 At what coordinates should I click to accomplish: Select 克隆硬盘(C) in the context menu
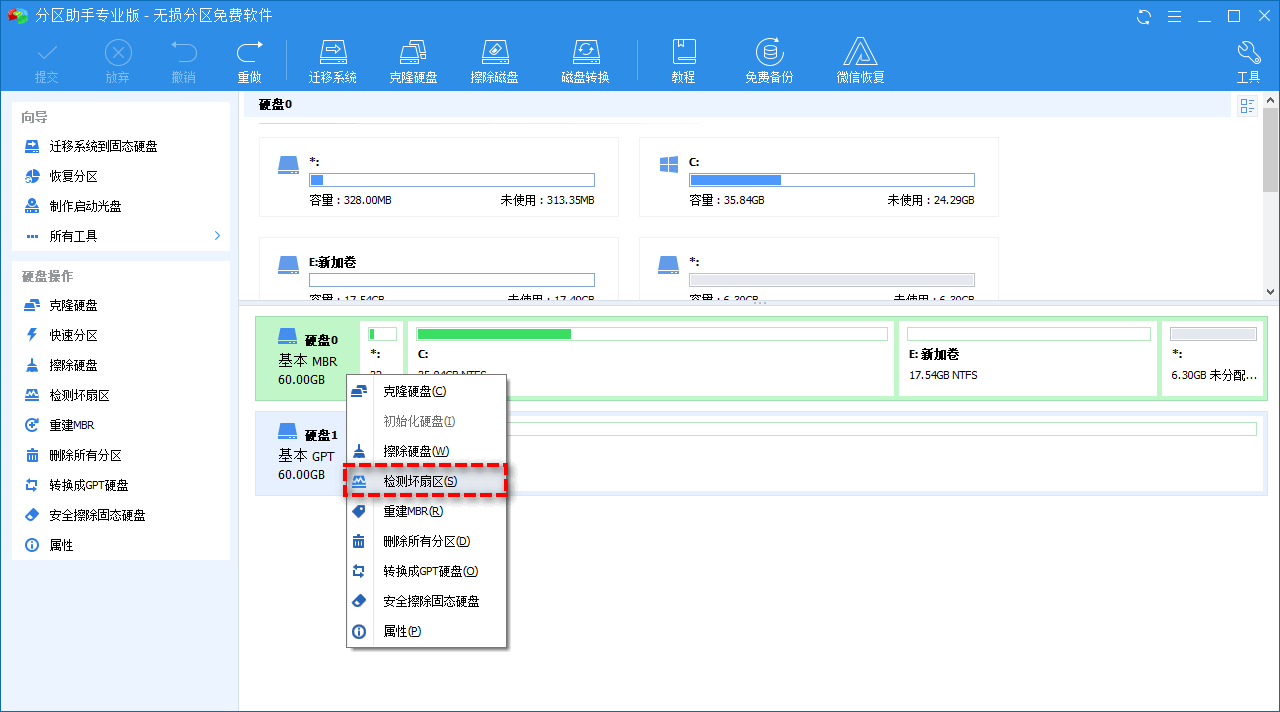pyautogui.click(x=426, y=391)
